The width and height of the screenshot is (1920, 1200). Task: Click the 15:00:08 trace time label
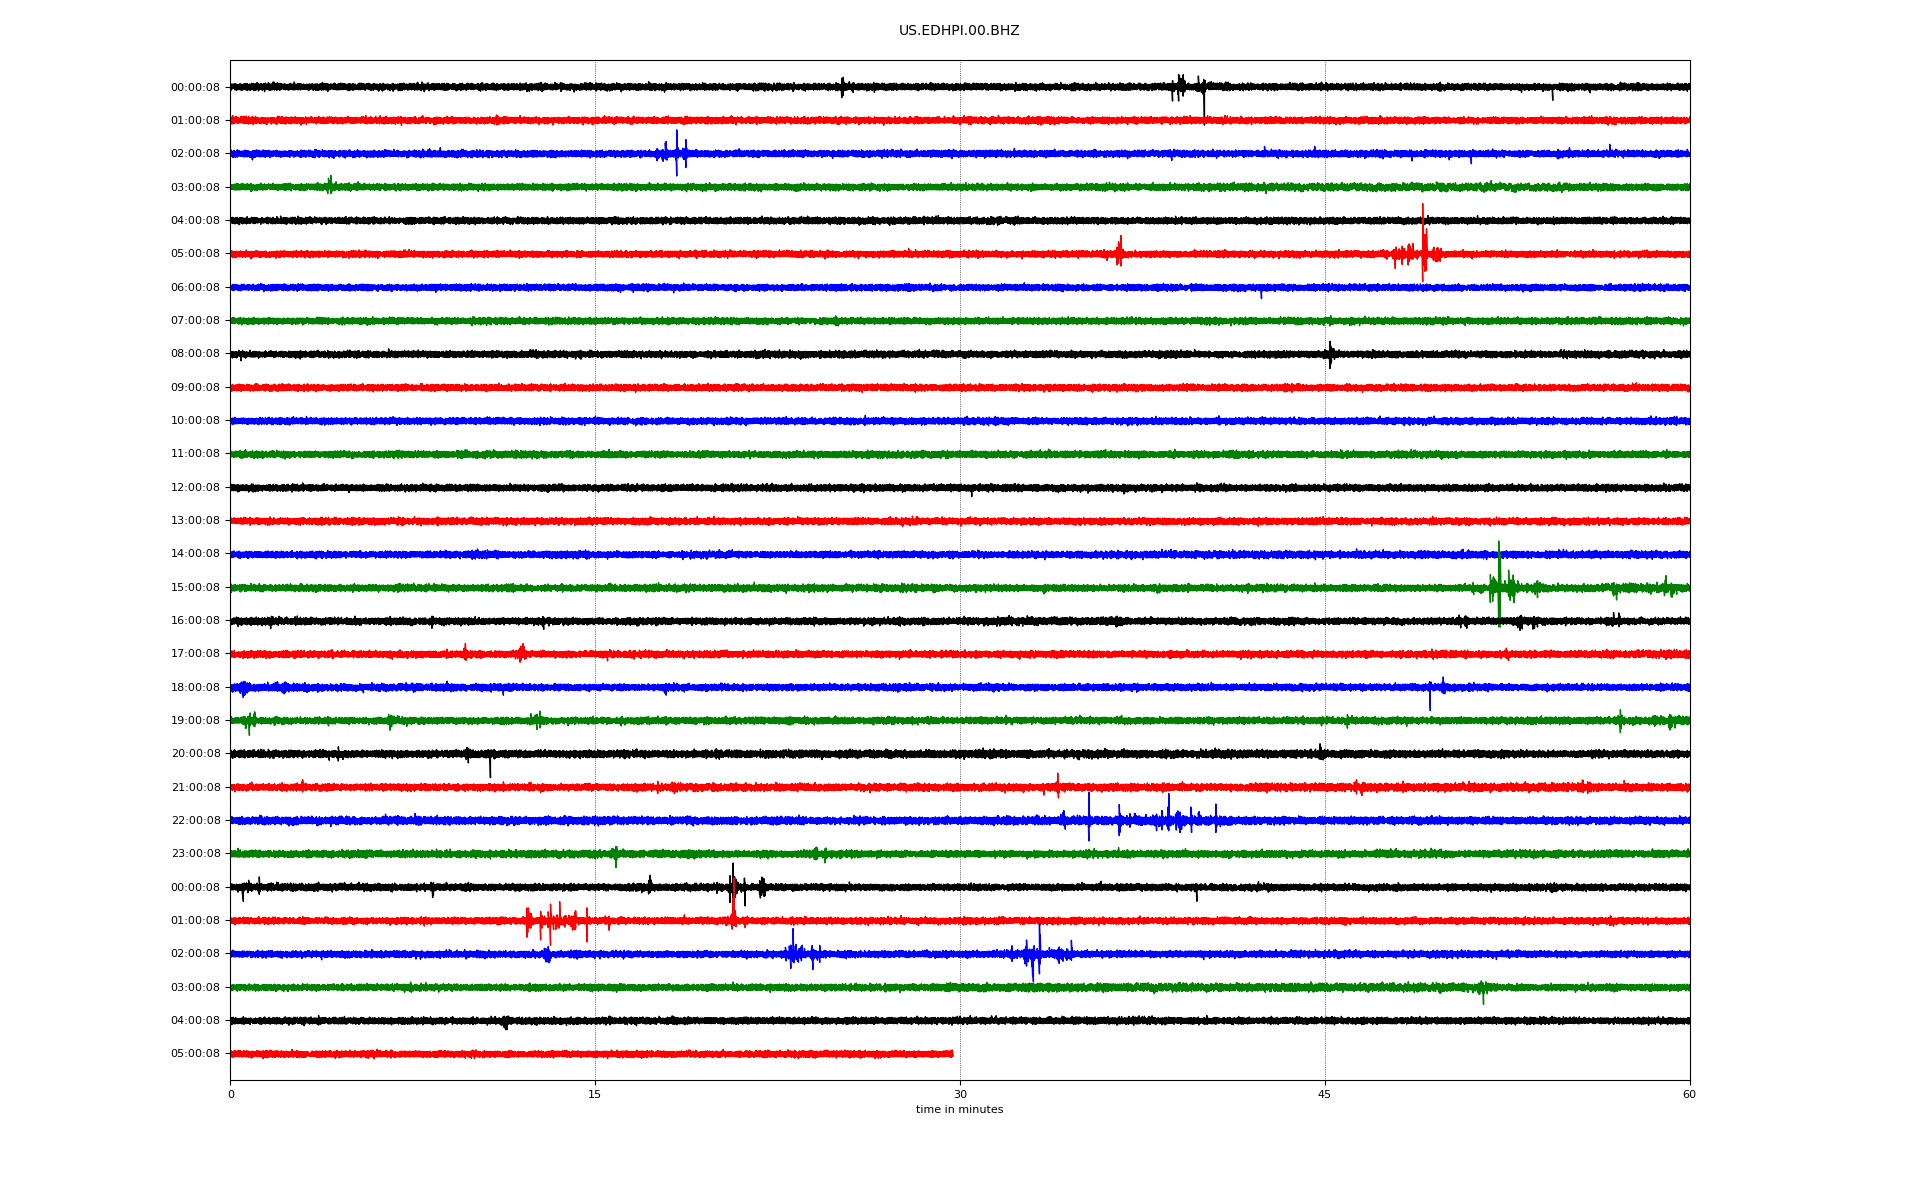(x=195, y=588)
